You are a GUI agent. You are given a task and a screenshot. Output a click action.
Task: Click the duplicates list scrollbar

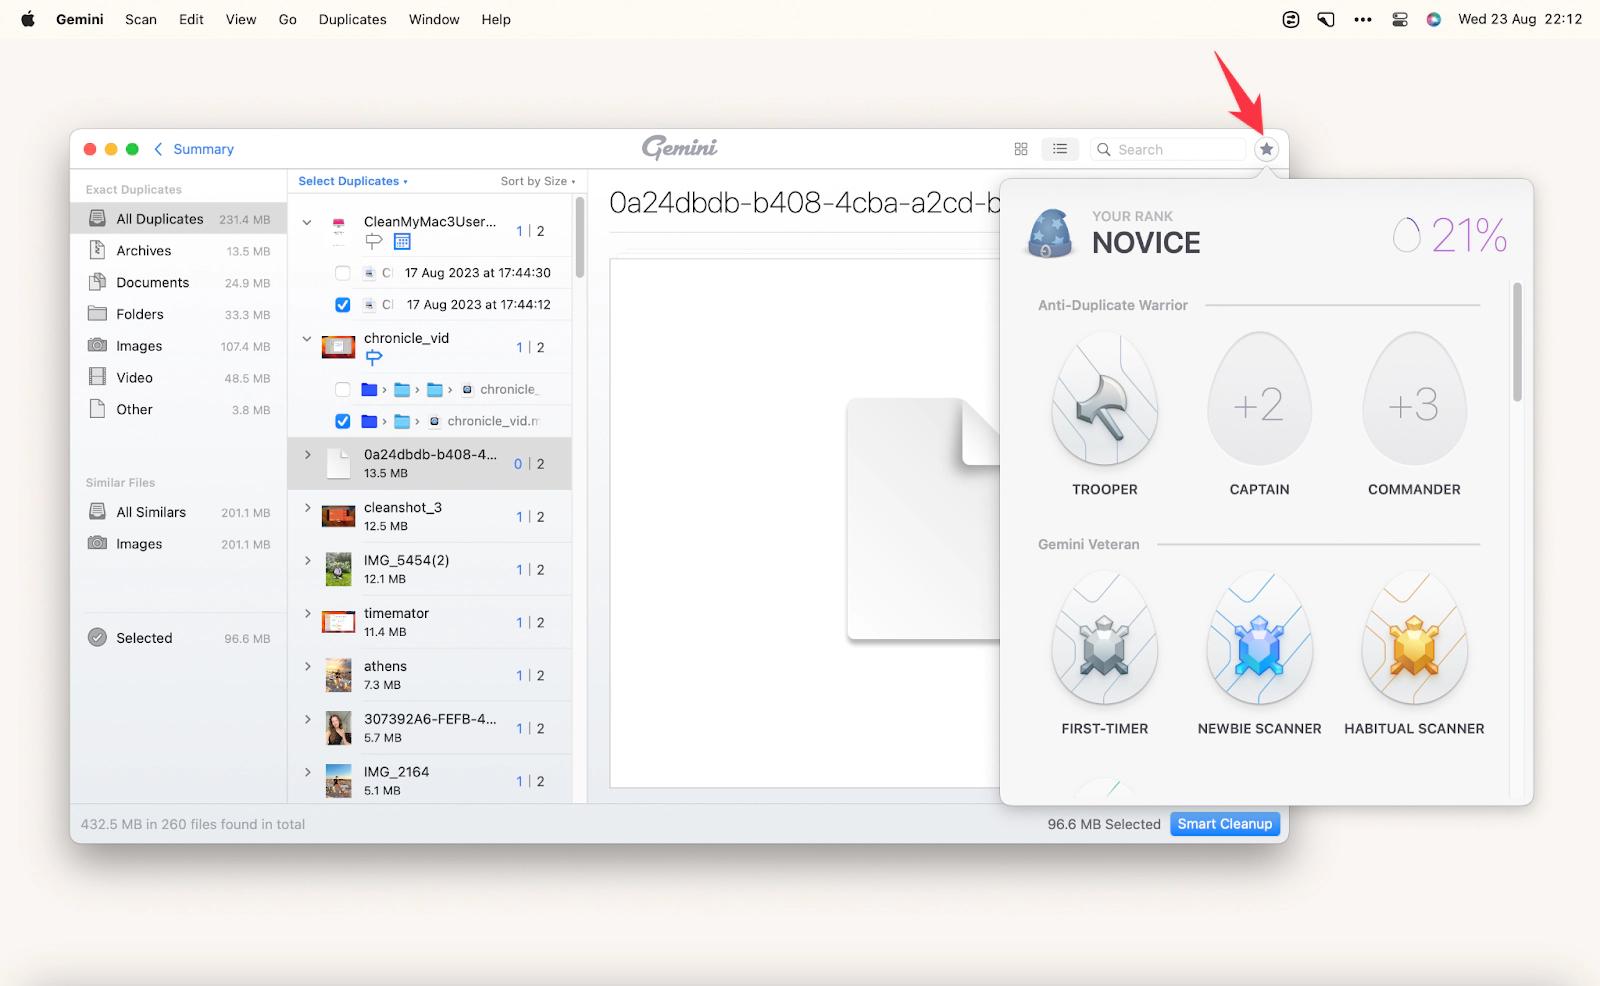tap(579, 237)
